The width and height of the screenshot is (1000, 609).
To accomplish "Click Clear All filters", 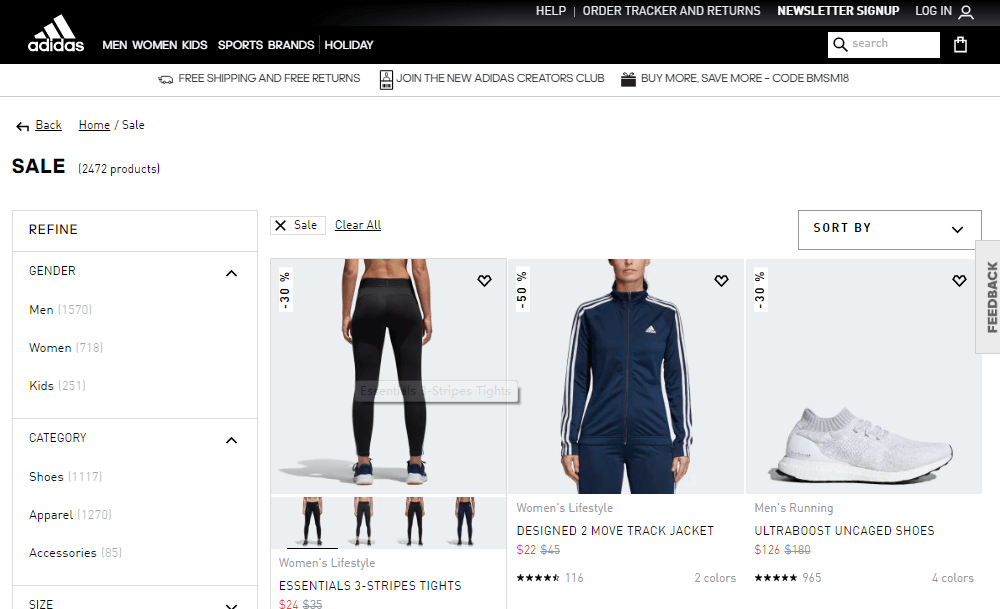I will point(358,225).
